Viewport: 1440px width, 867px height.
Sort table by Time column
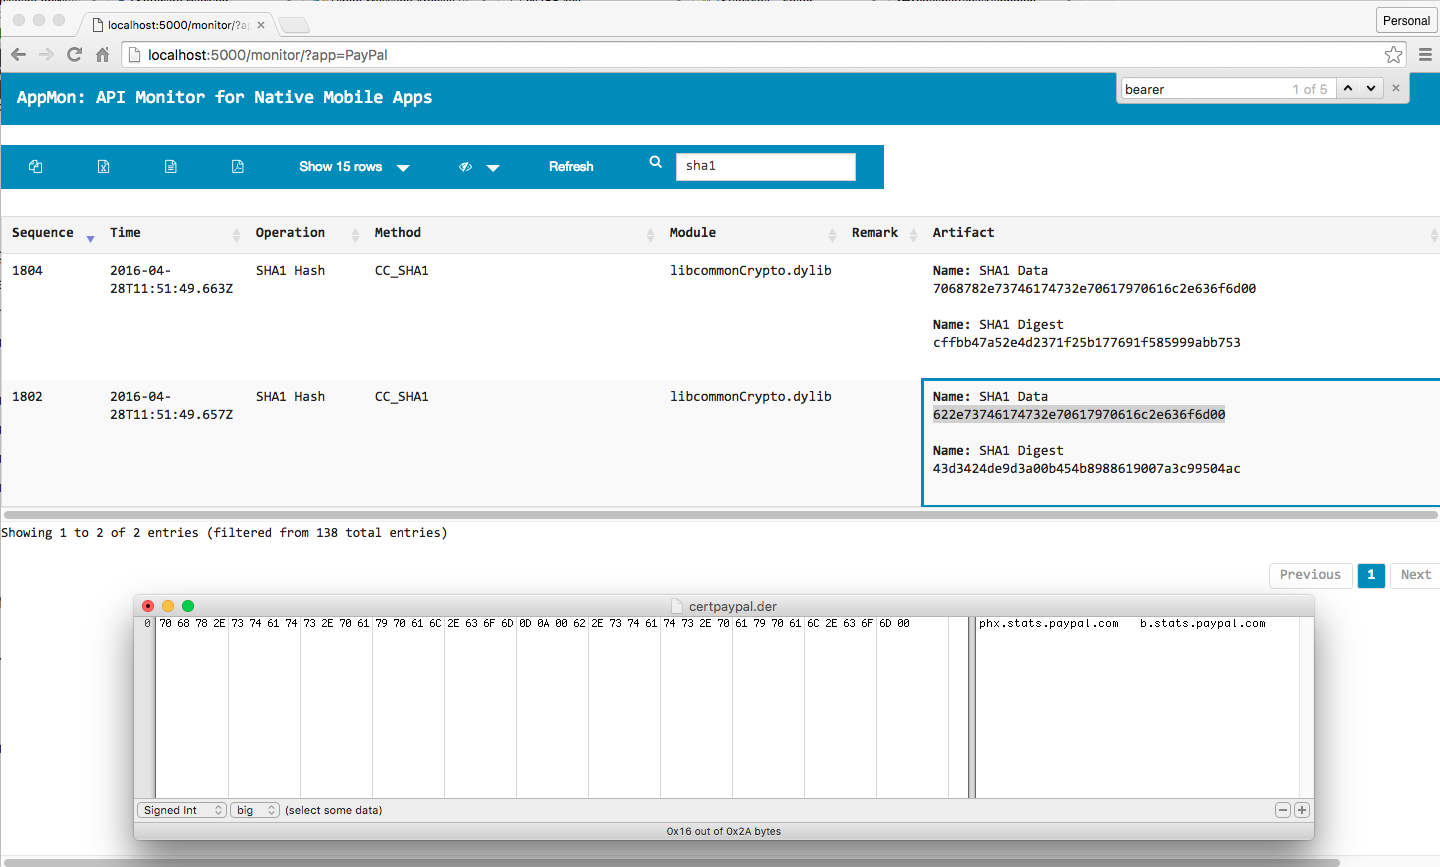click(173, 233)
